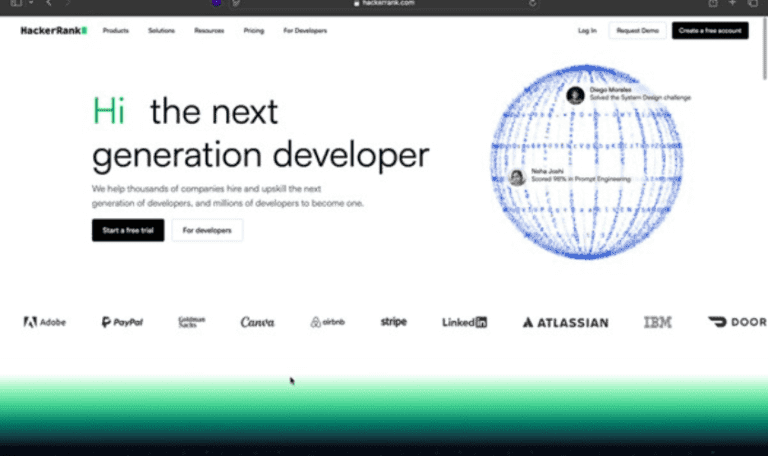Click "Solved the System Design challenge" text
Image resolution: width=768 pixels, height=456 pixels.
pos(640,97)
